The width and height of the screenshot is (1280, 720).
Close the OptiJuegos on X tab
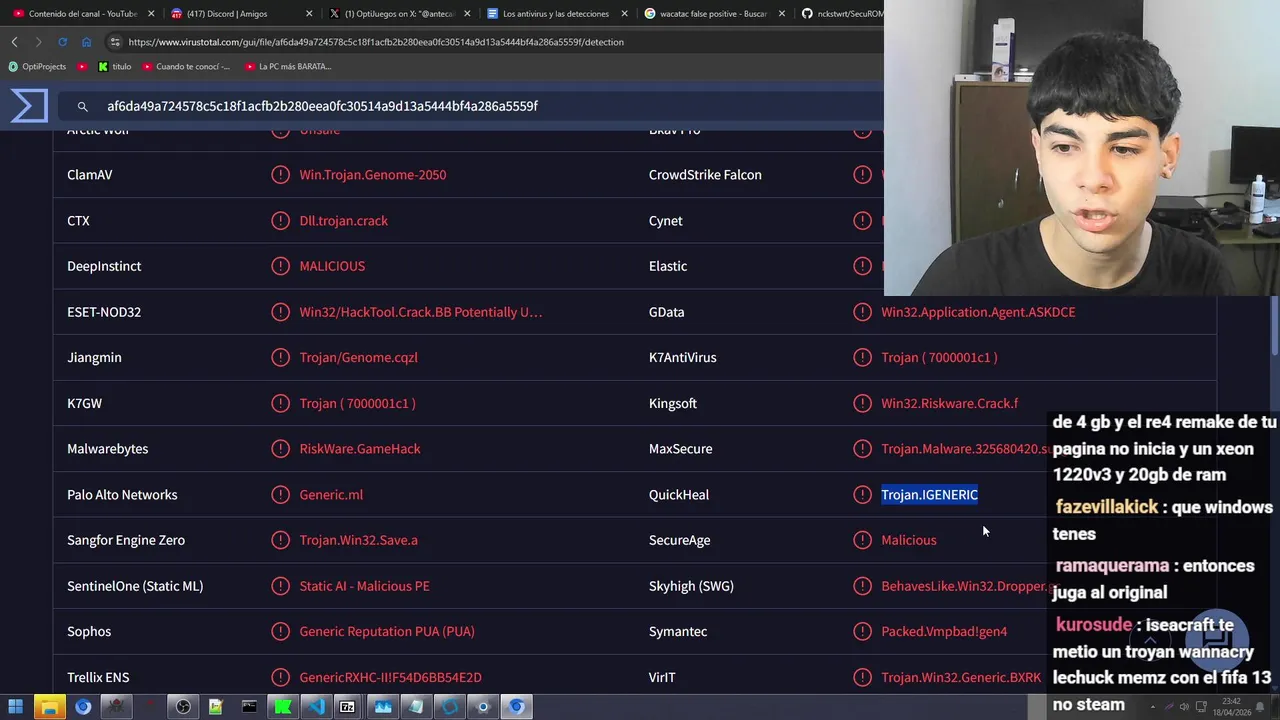(467, 14)
